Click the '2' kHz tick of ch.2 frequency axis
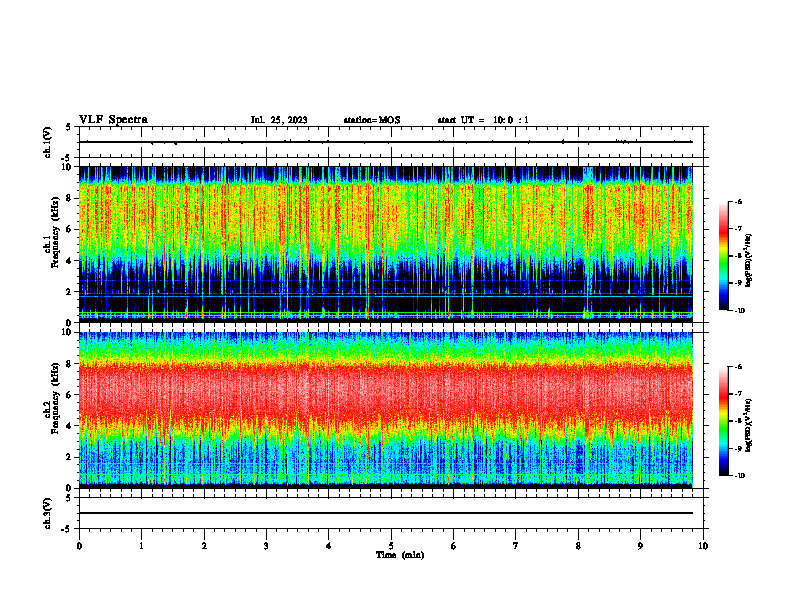Image resolution: width=792 pixels, height=612 pixels. click(x=70, y=457)
